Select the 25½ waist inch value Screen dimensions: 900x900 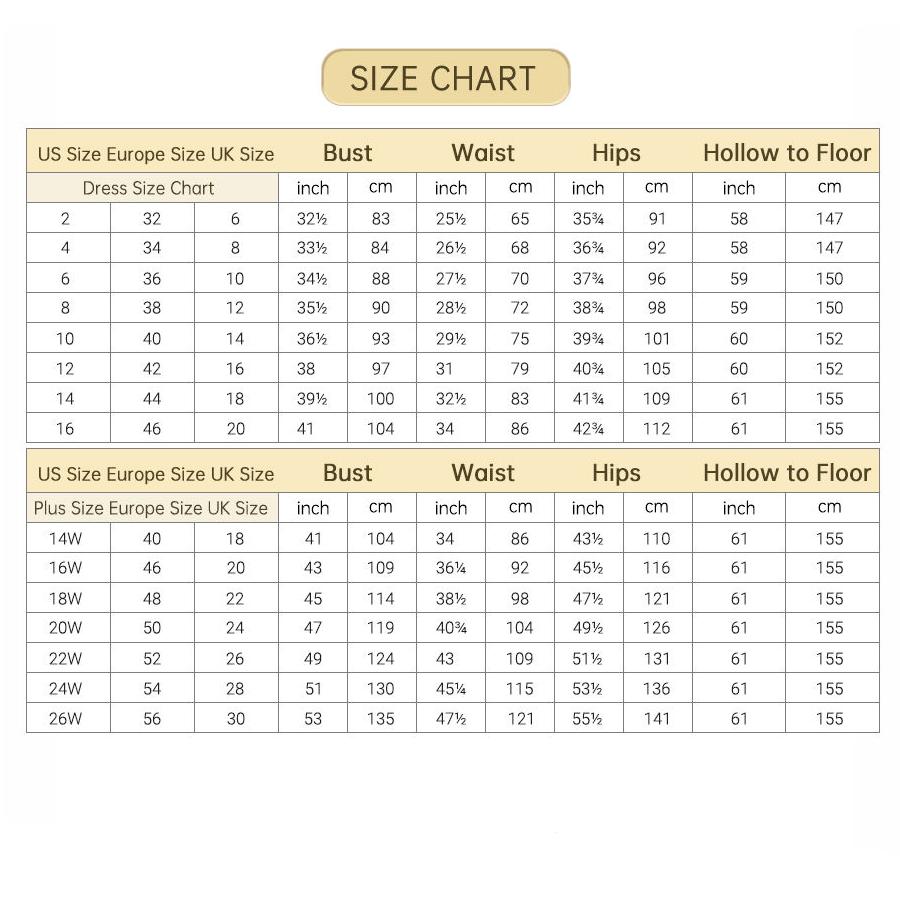(450, 219)
